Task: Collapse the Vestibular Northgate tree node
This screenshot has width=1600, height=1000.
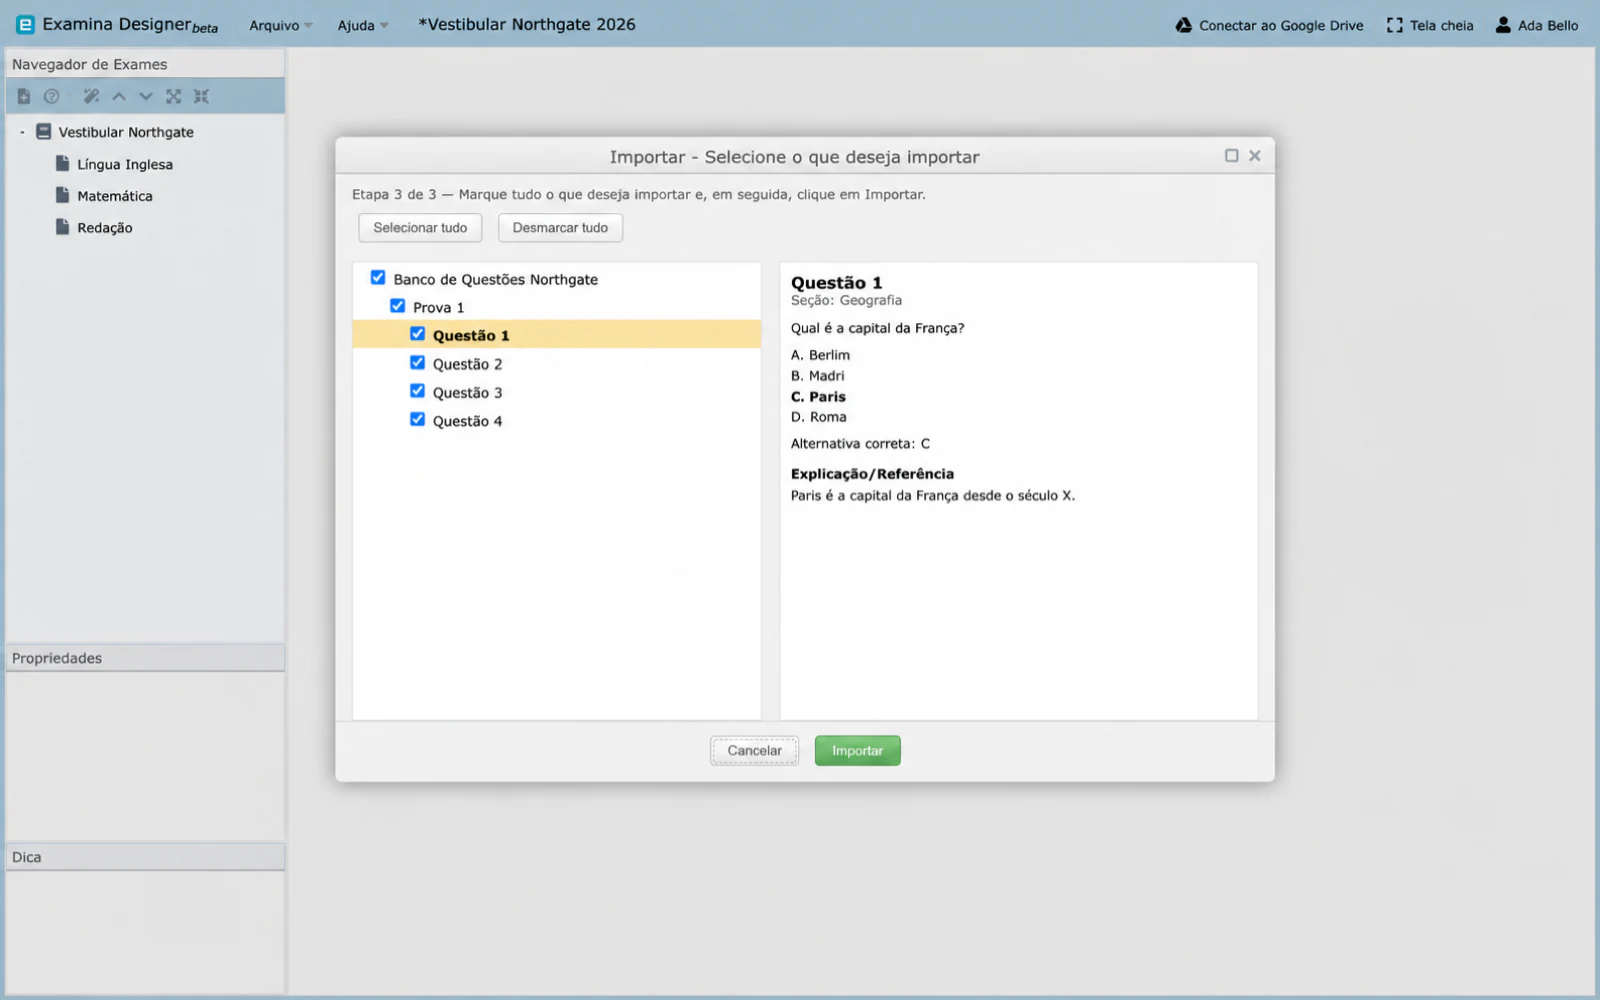Action: pos(22,132)
